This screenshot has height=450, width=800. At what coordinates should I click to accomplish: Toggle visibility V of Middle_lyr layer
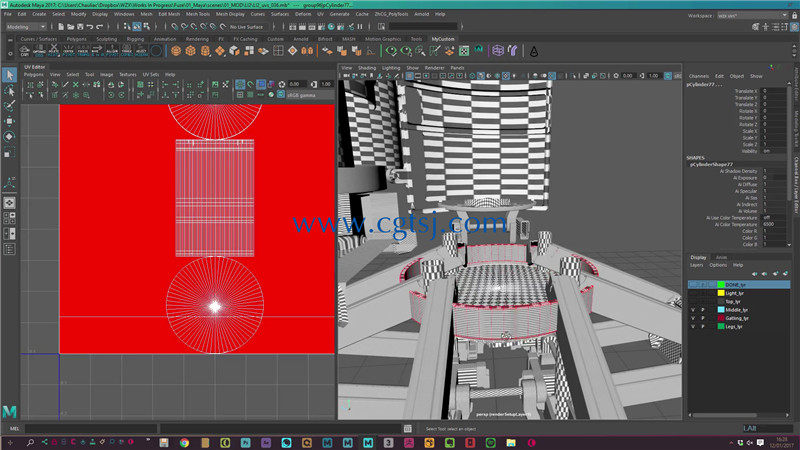(693, 310)
